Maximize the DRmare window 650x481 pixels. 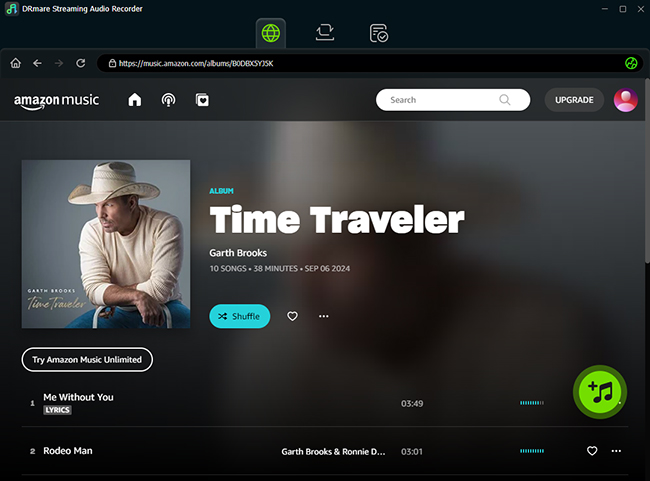coord(623,9)
